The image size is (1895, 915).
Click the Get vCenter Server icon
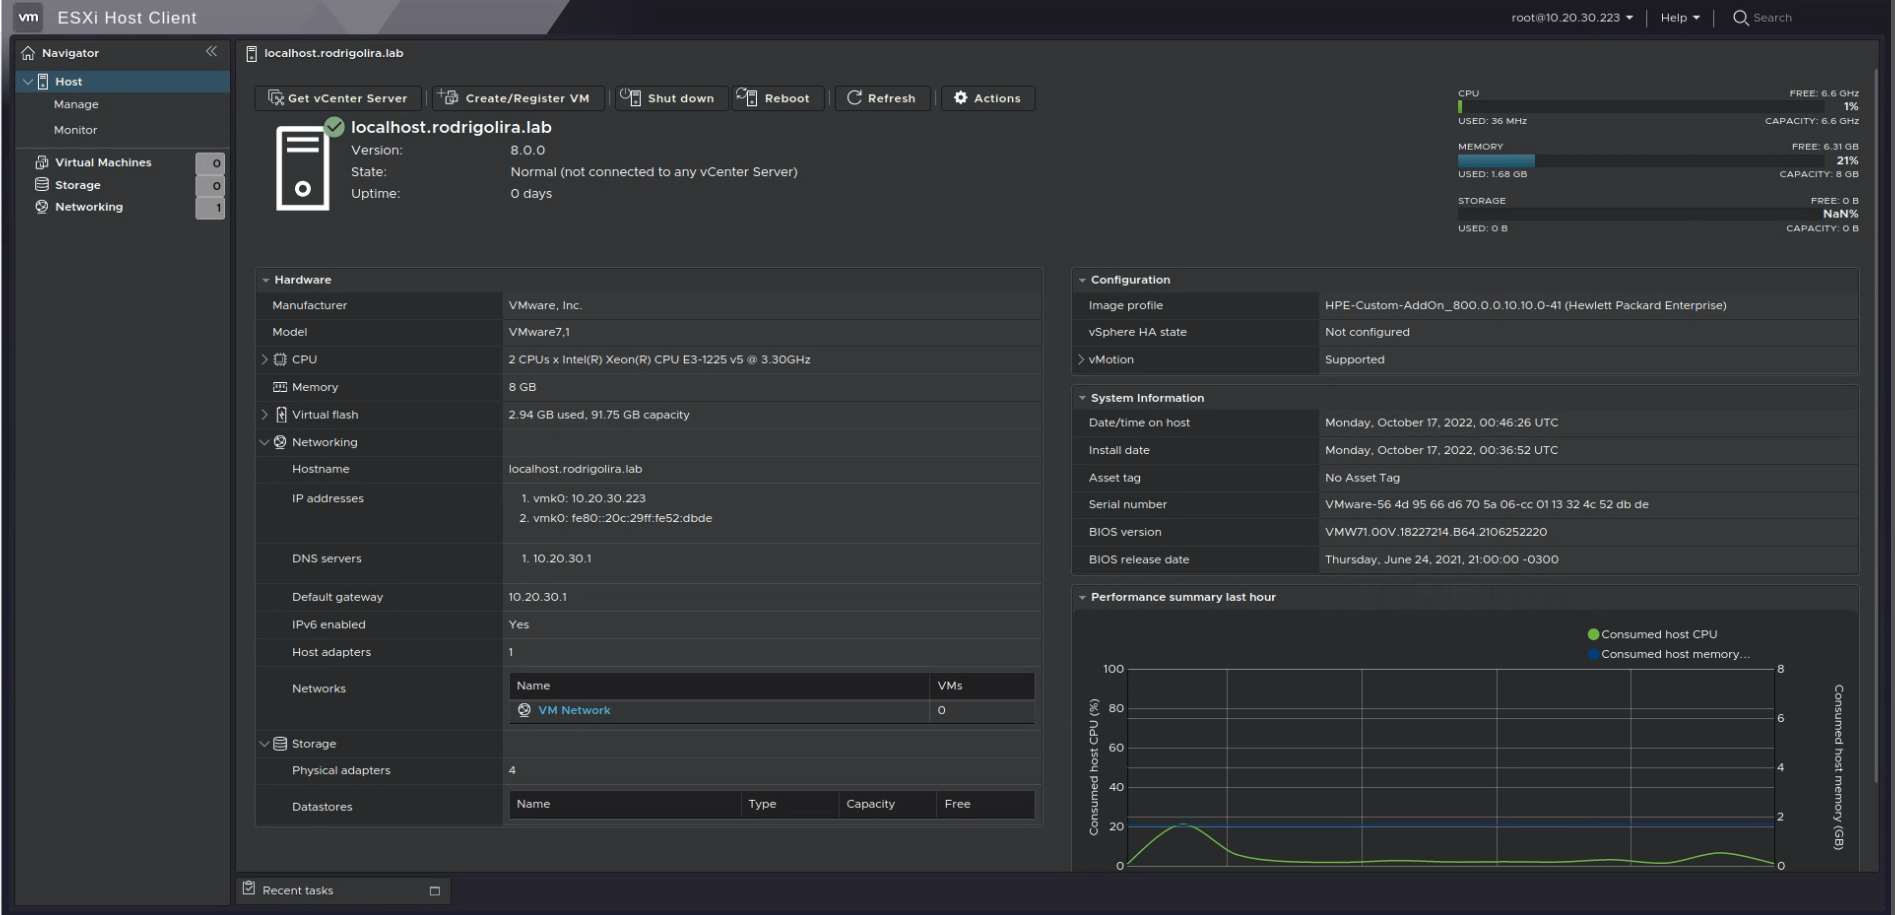click(x=276, y=98)
